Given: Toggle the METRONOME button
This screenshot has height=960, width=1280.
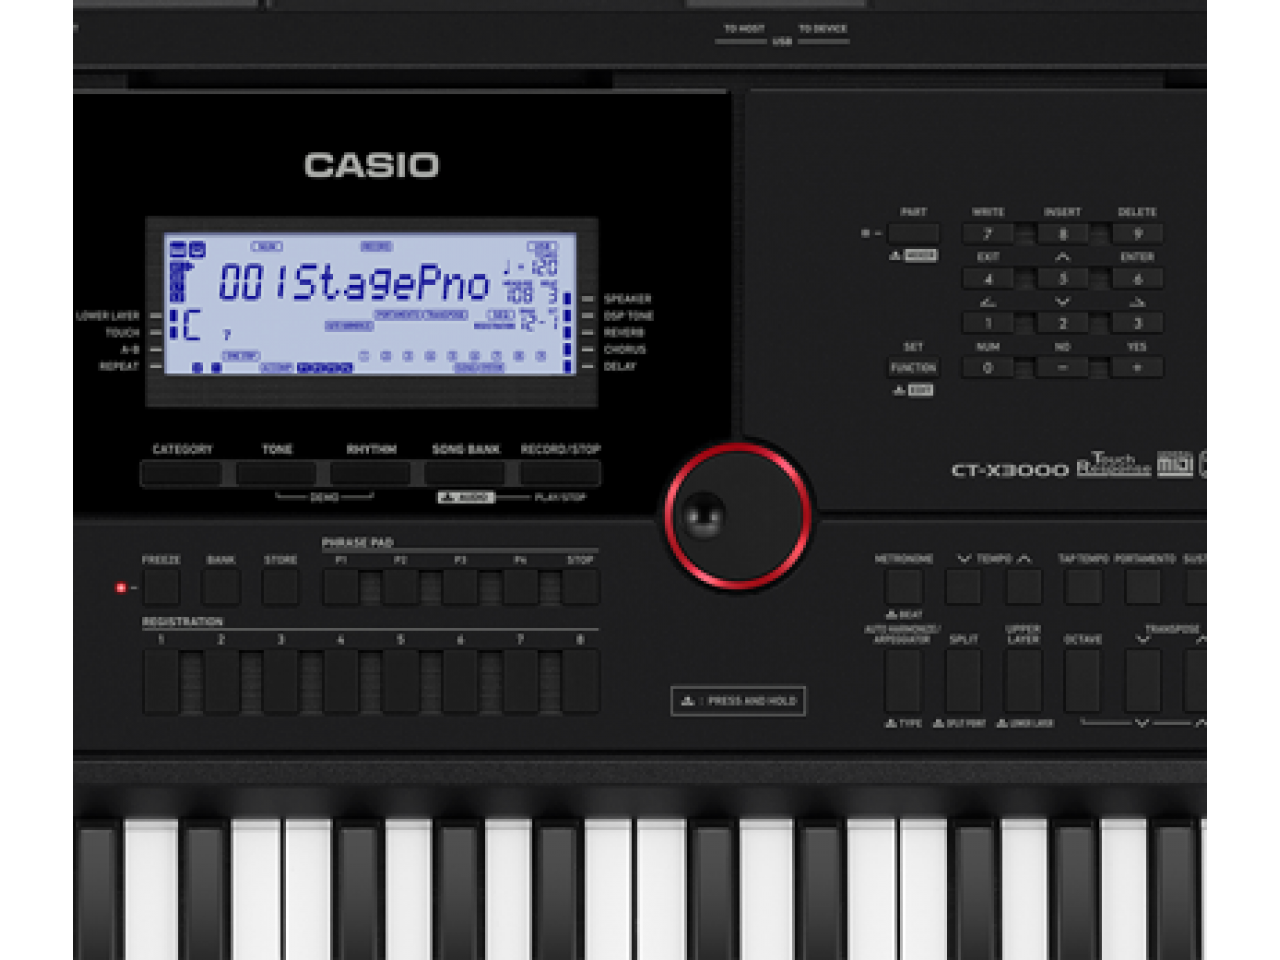Looking at the screenshot, I should pyautogui.click(x=904, y=587).
